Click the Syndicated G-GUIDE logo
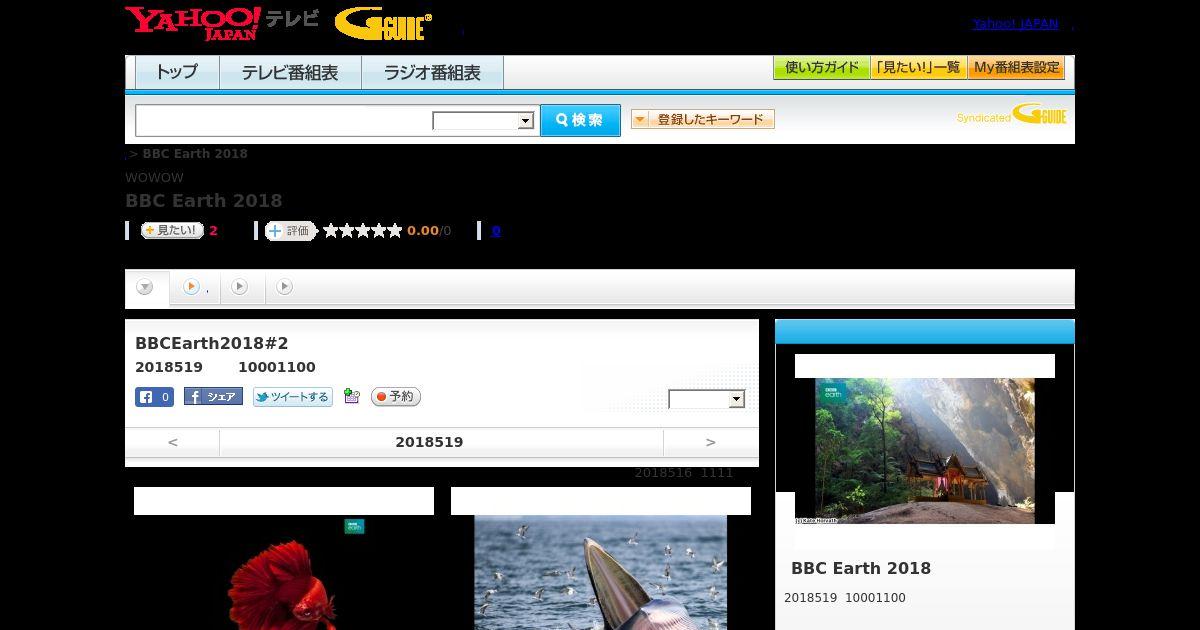This screenshot has width=1200, height=630. (x=1011, y=114)
